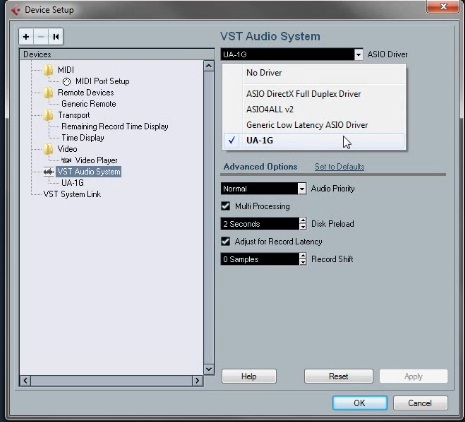
Task: Click the horizontal scrollbar right arrow
Action: [197, 381]
